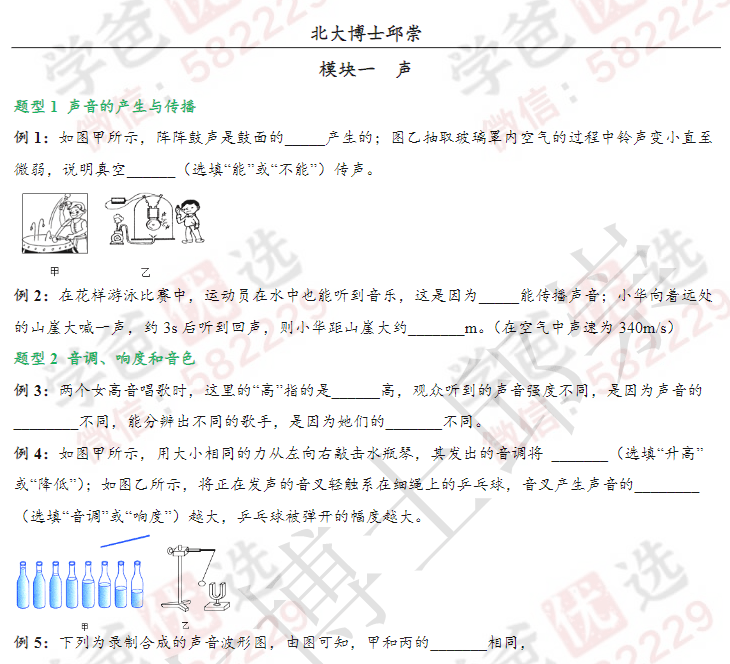Click the drummer illustration labeled 甲
Viewport: 730px width, 664px height.
point(55,224)
